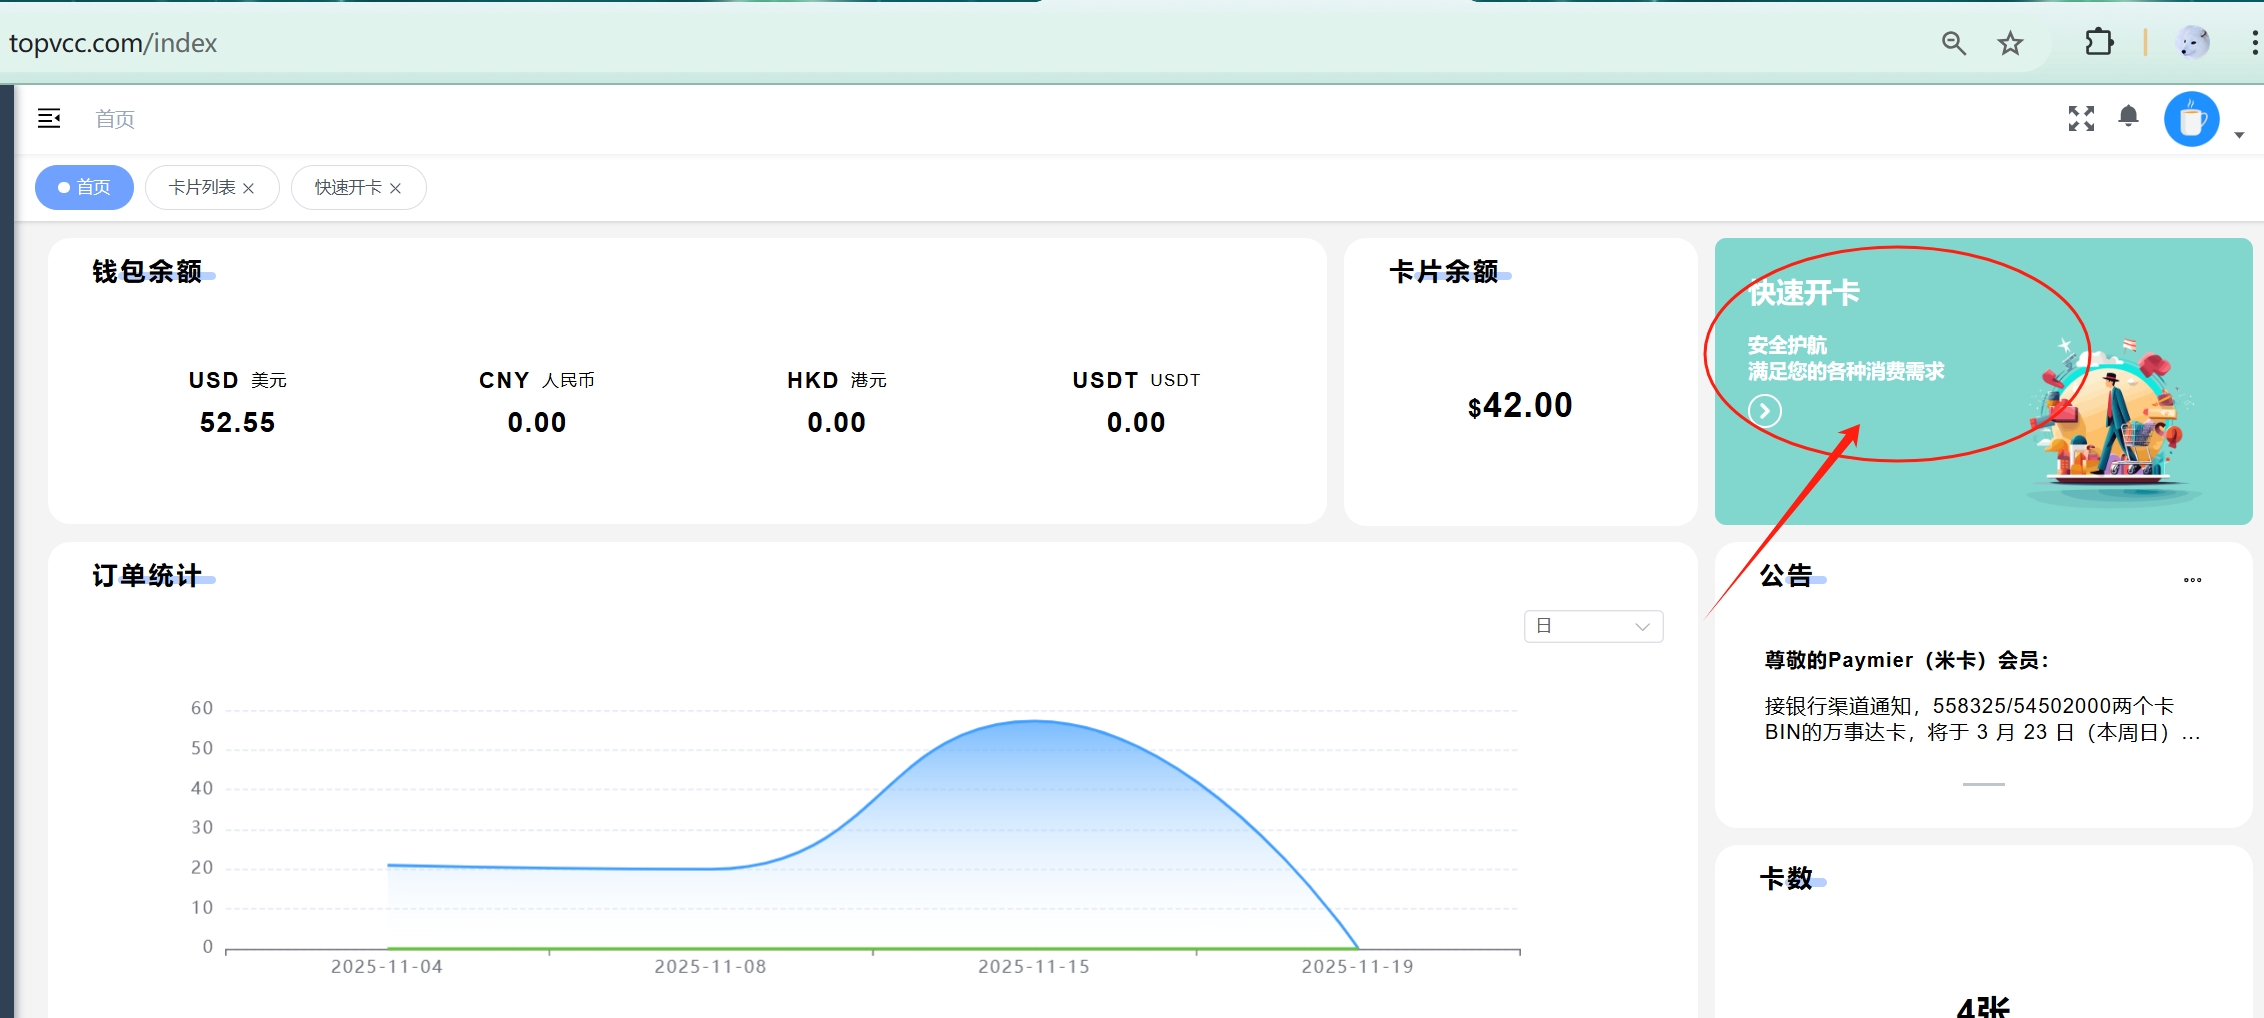The width and height of the screenshot is (2264, 1018).
Task: Expand the dropdown caret beside the user avatar
Action: 2239,135
